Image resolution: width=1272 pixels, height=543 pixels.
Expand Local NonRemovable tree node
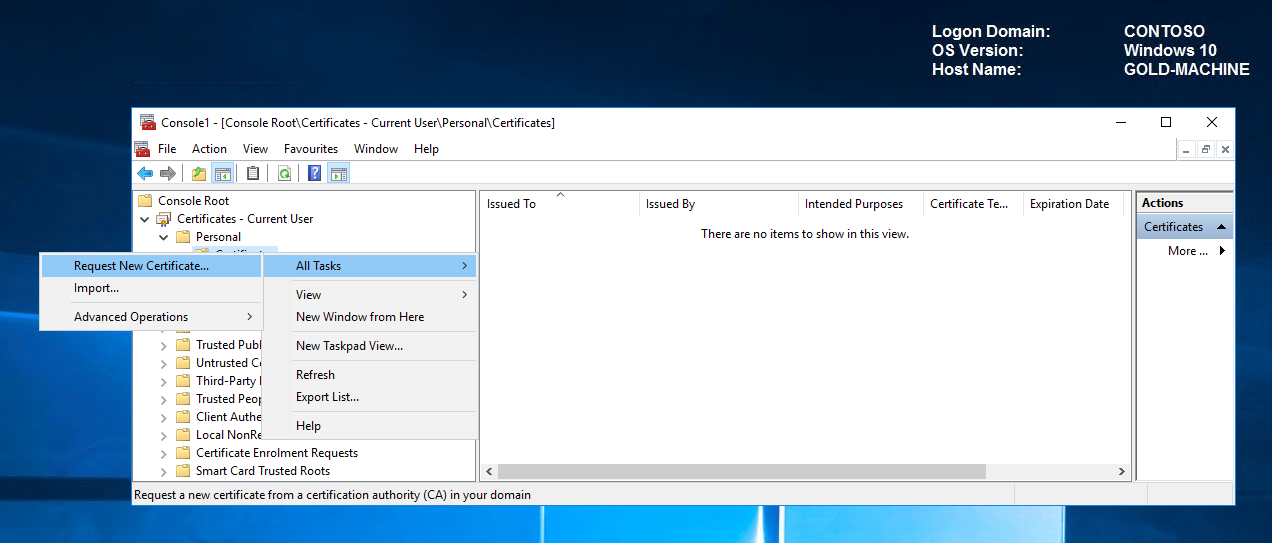[164, 434]
